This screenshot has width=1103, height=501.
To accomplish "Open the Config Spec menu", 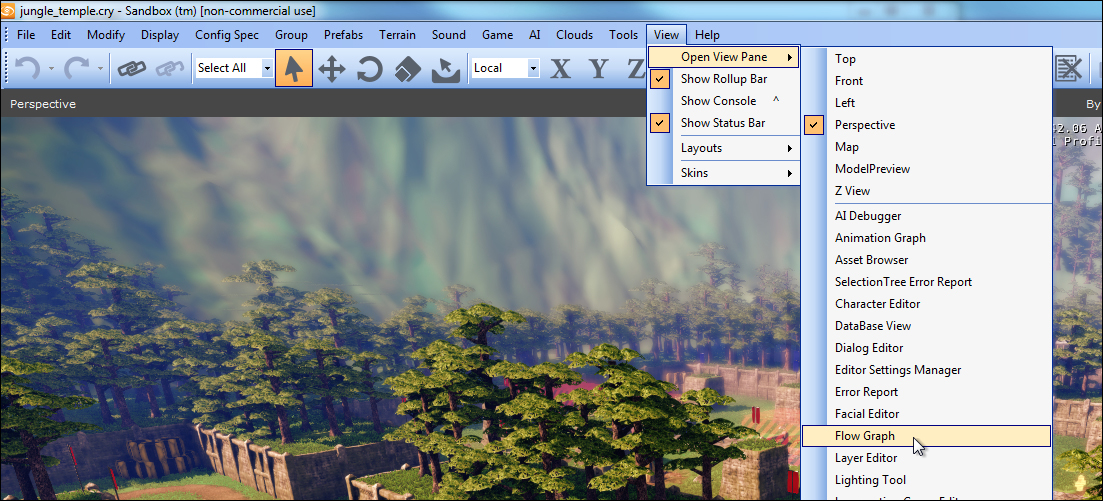I will coord(227,34).
